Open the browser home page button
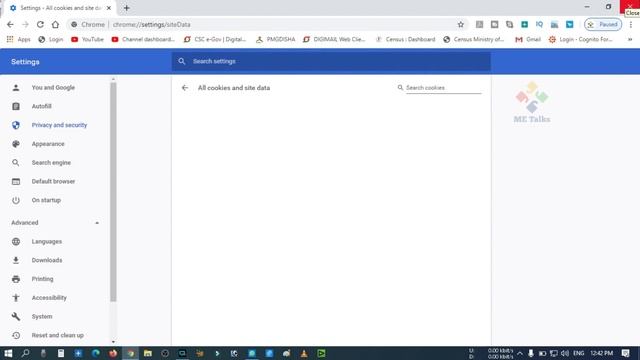The height and width of the screenshot is (360, 640). click(x=55, y=24)
